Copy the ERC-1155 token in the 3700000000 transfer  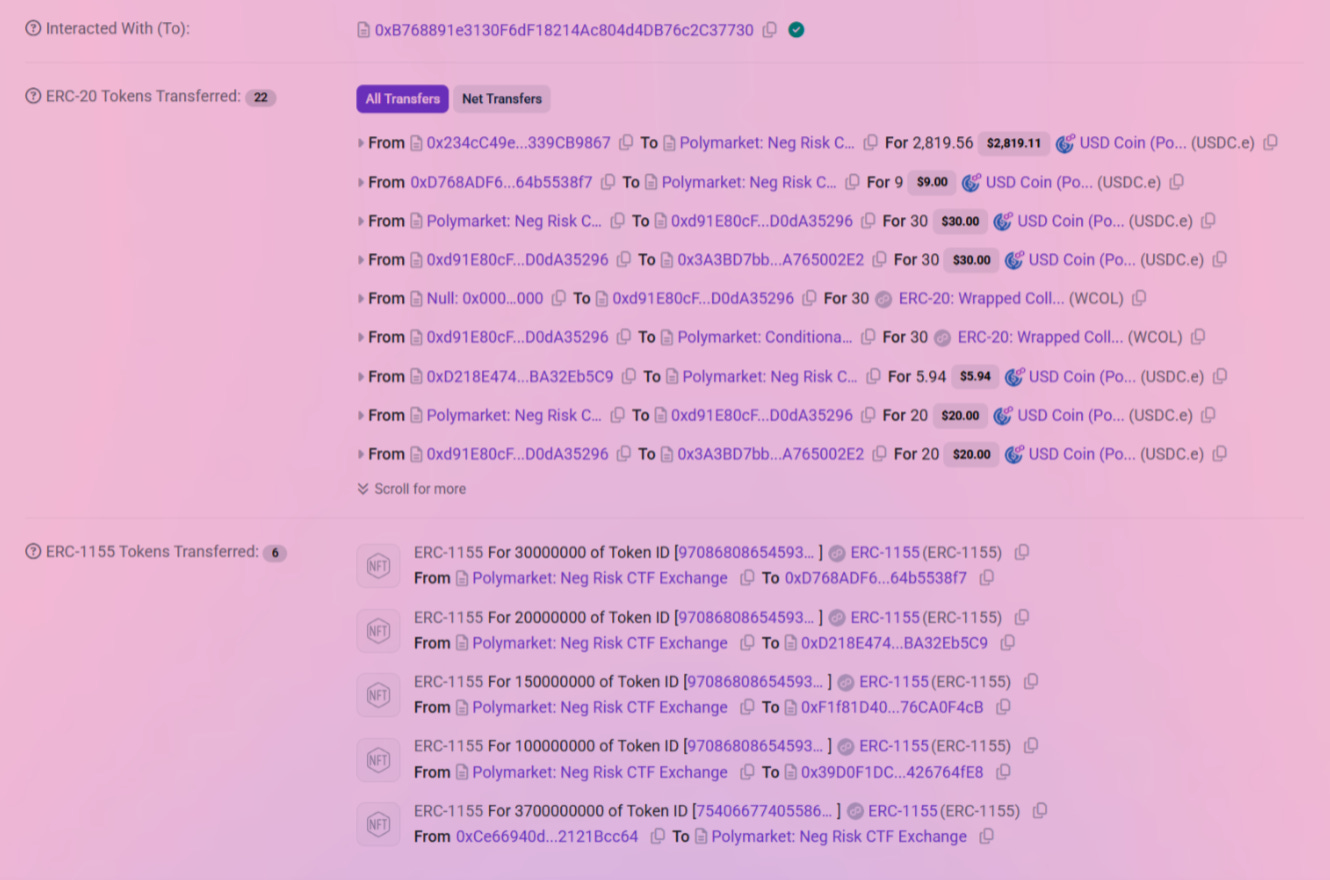tap(1040, 811)
